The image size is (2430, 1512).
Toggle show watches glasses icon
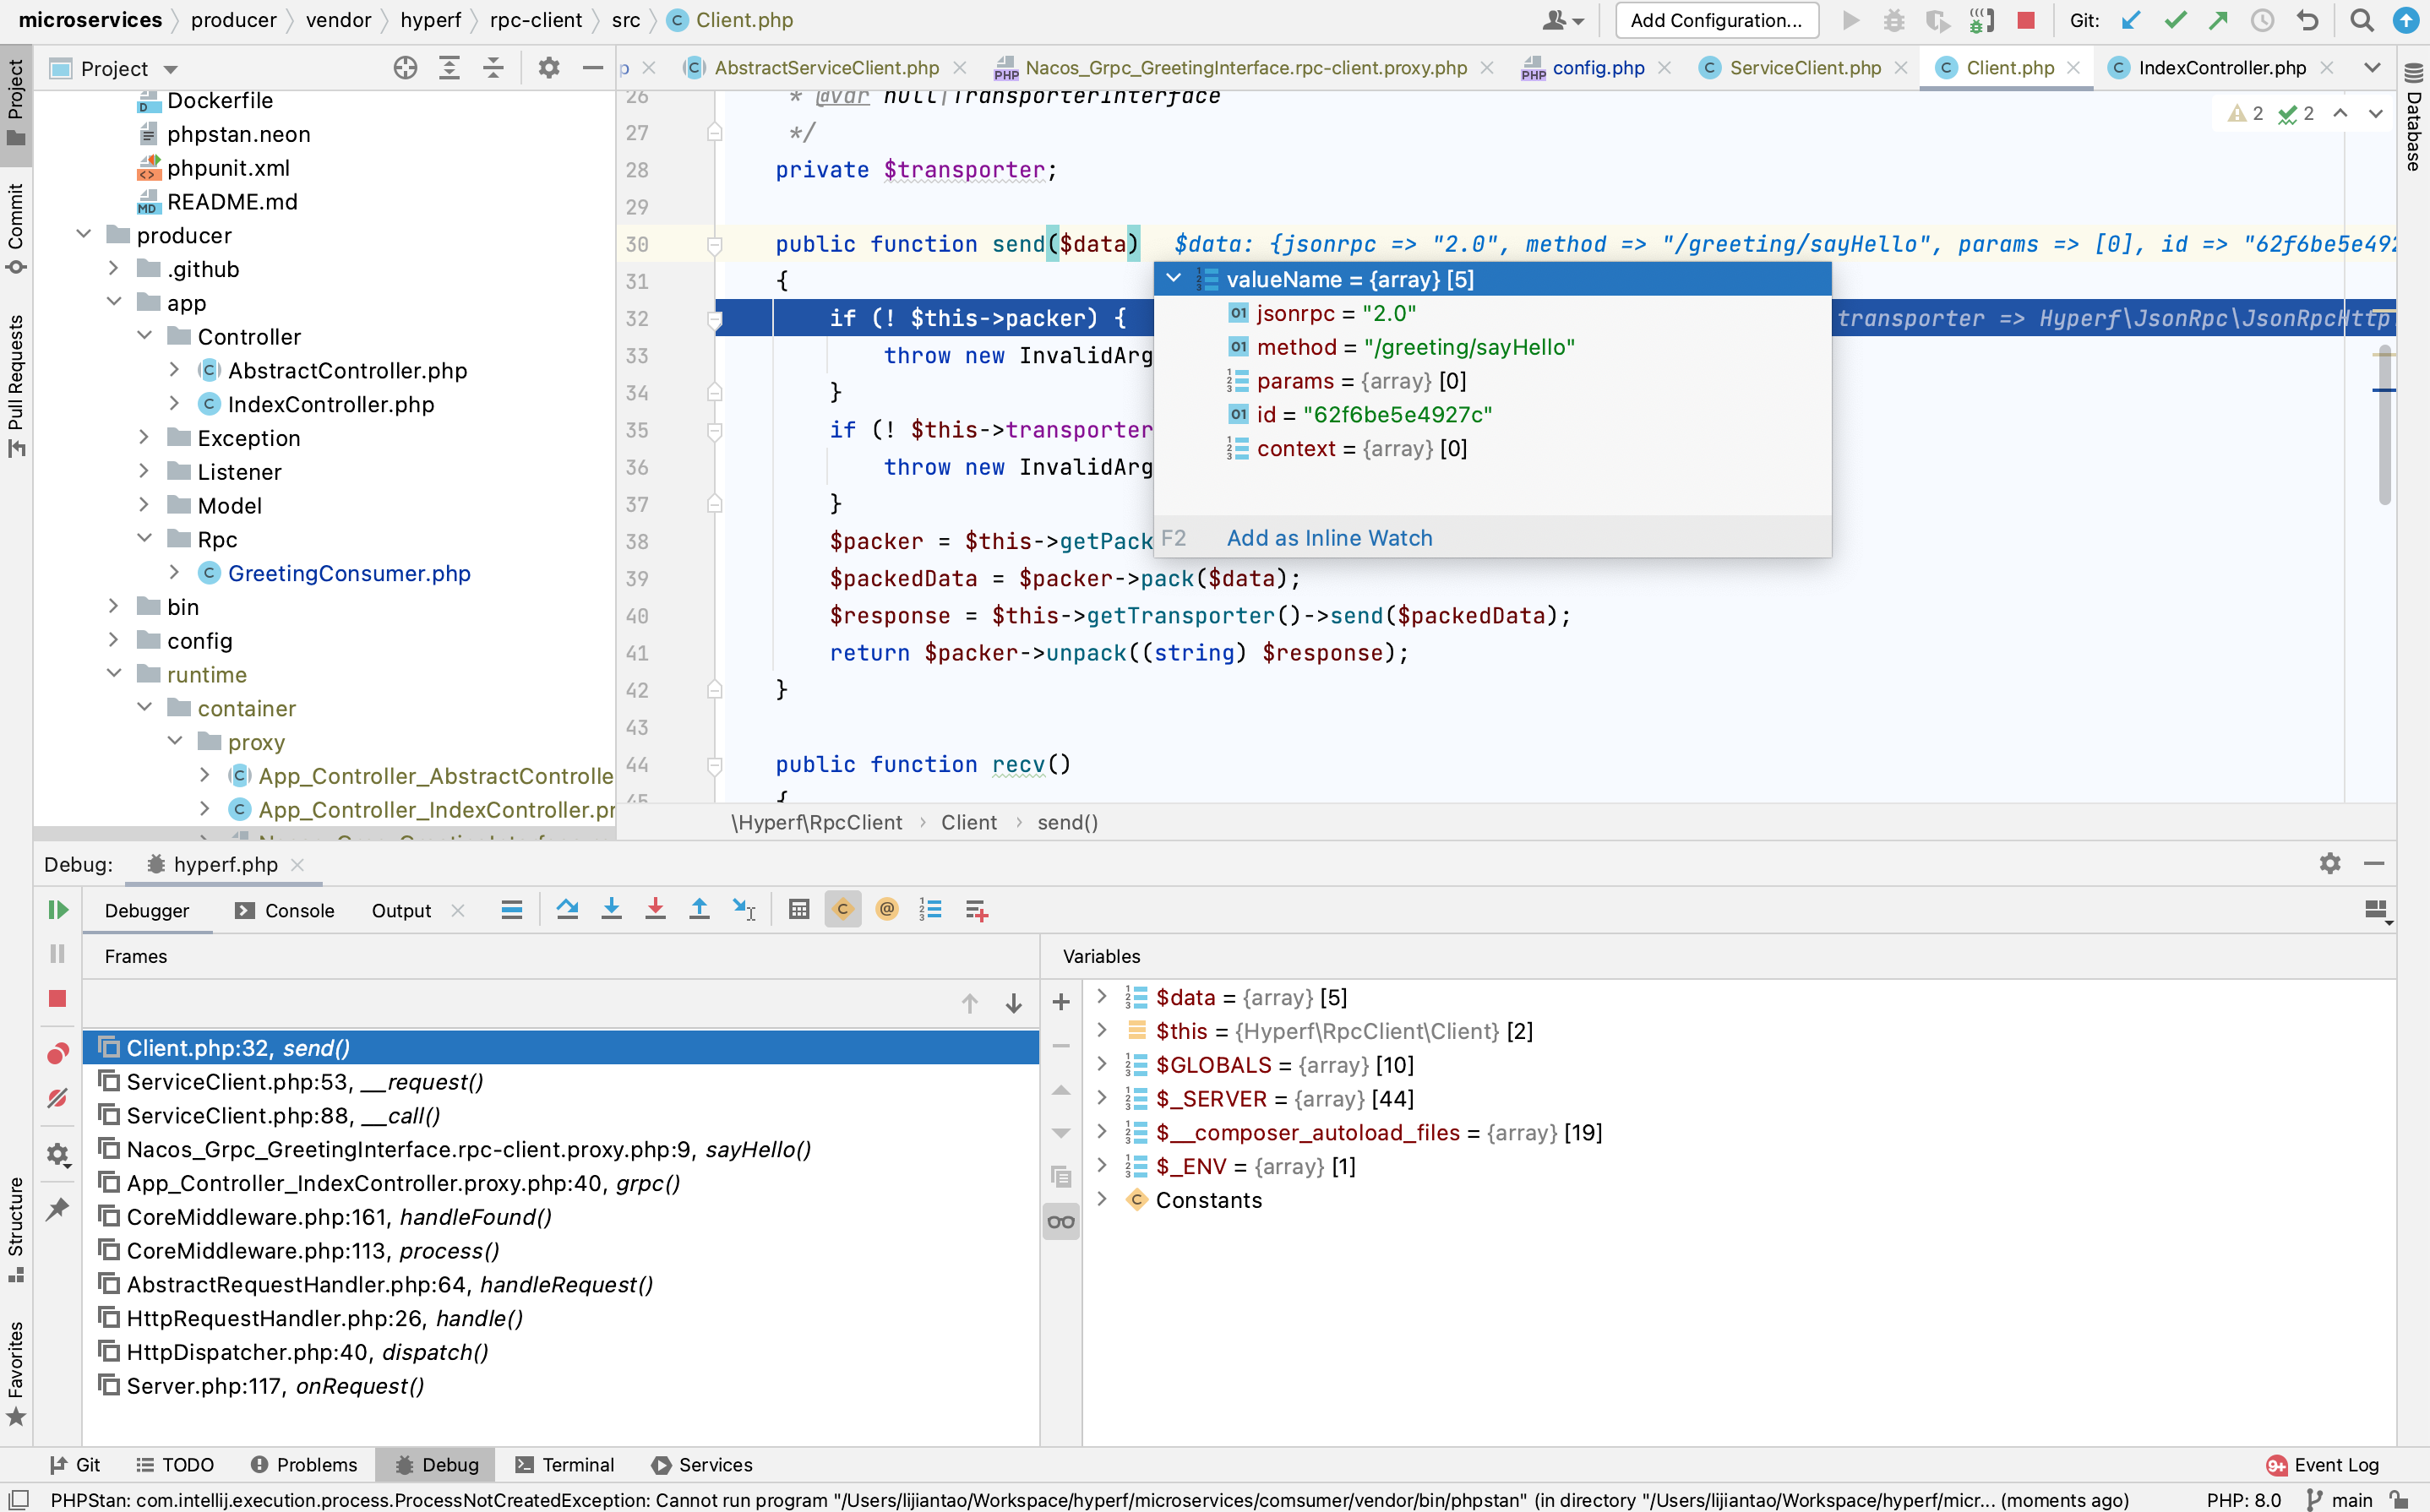click(x=1061, y=1221)
